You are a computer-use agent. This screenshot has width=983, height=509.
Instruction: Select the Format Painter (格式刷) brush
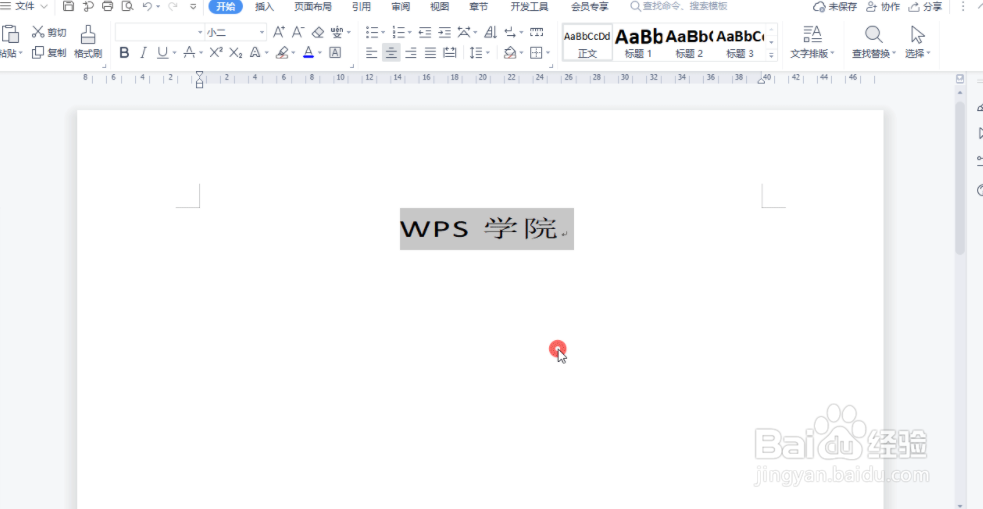[x=88, y=42]
